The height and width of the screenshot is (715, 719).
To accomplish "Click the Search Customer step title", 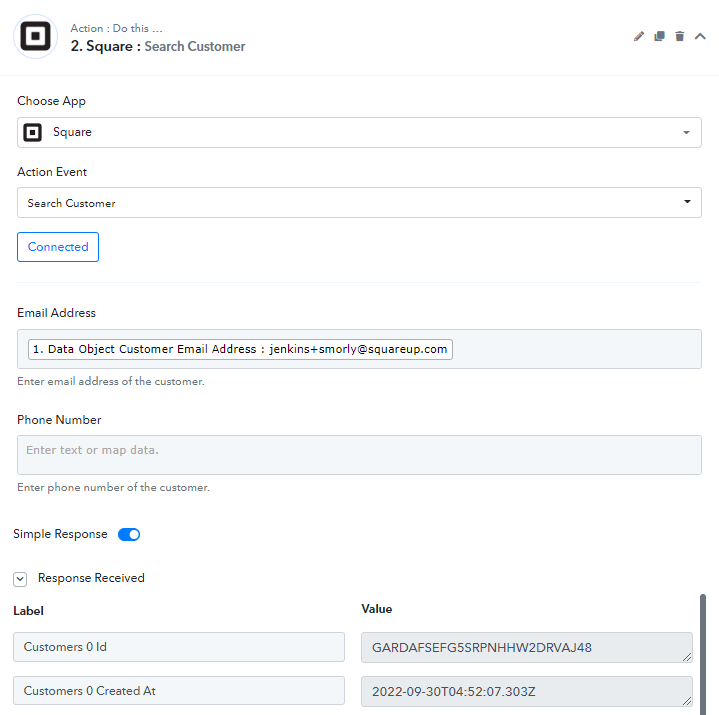I will click(194, 46).
